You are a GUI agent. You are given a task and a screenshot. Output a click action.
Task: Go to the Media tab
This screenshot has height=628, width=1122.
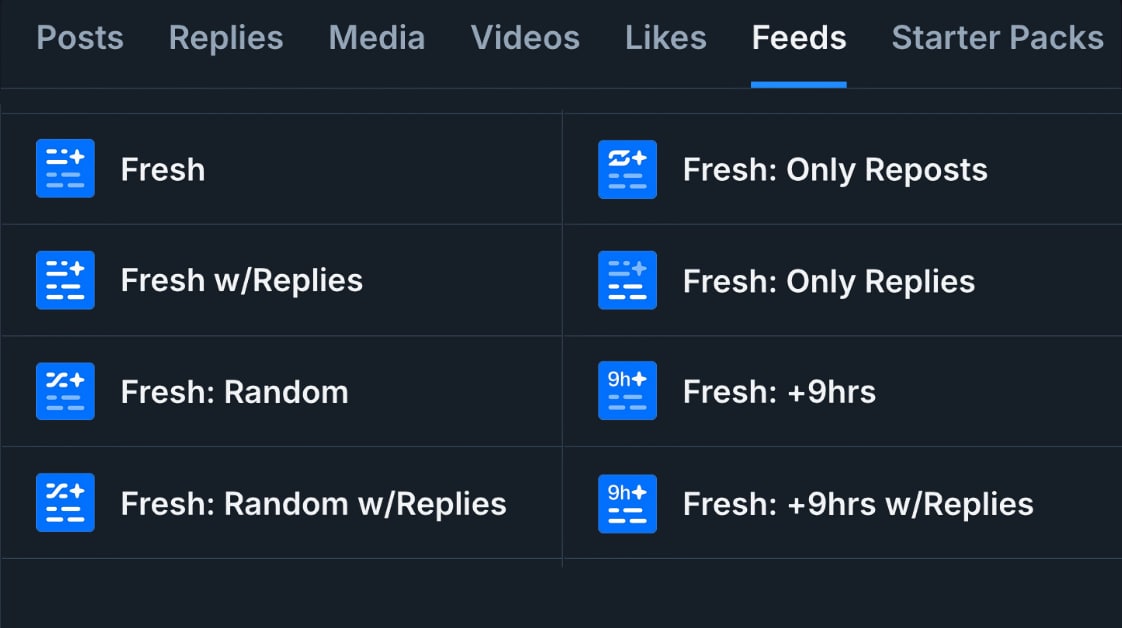(x=377, y=38)
